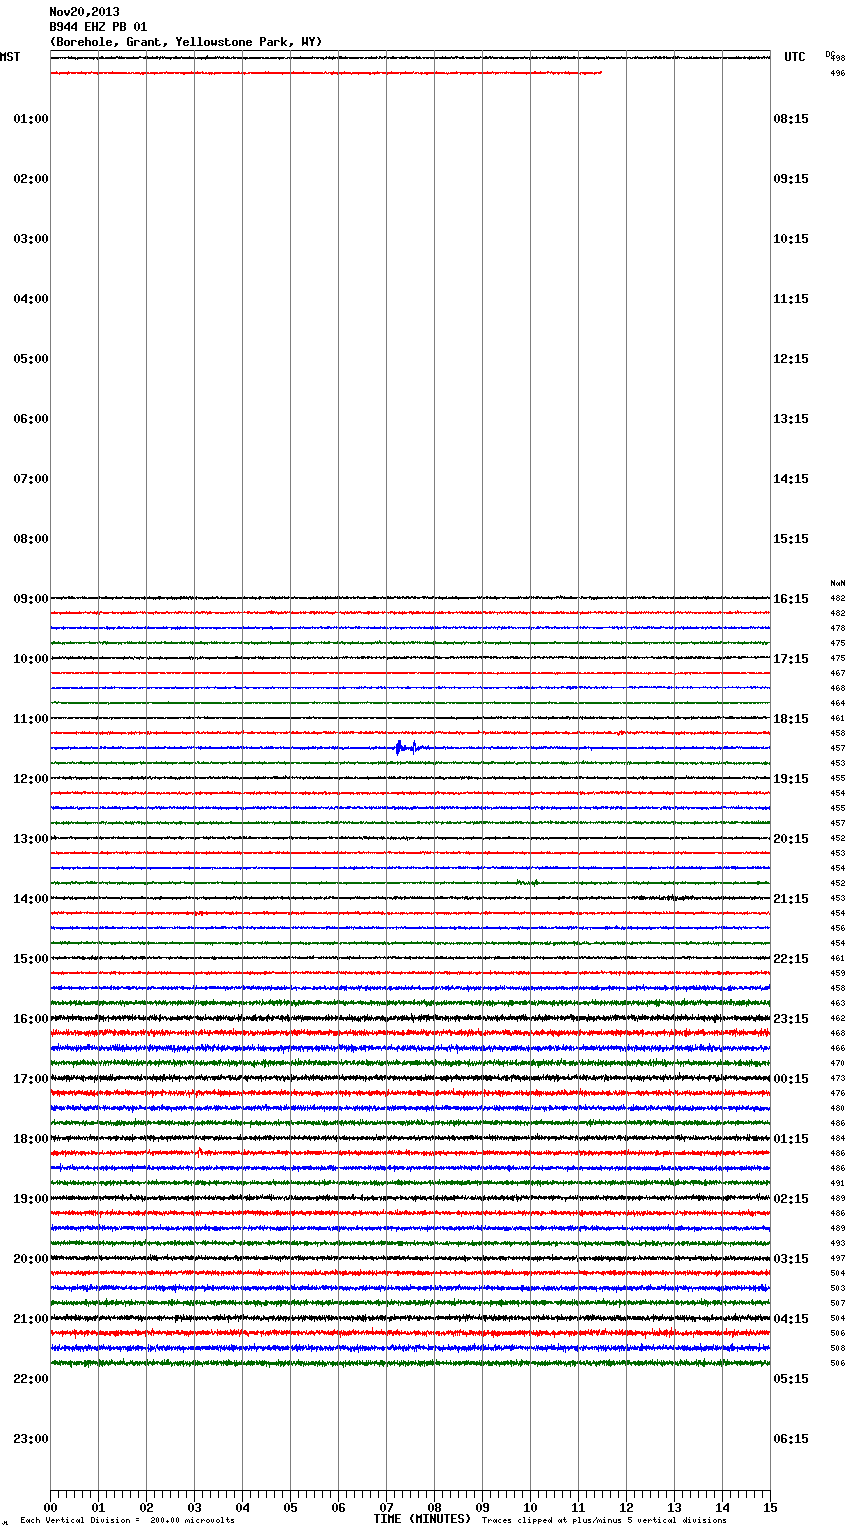Screen dimensions: 850x1534
Task: Click the 04:15 UTC time label
Action: tap(791, 1319)
